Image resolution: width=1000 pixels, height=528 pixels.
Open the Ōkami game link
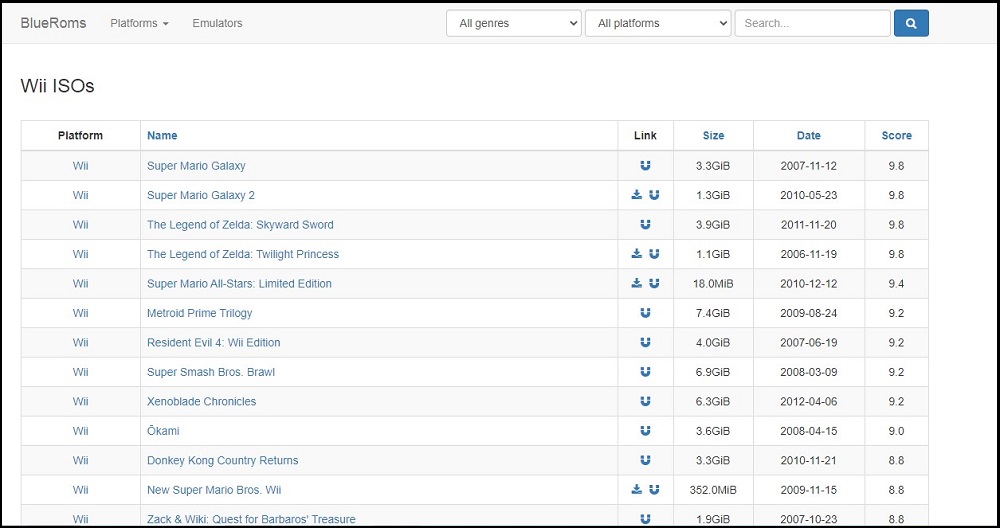(163, 430)
